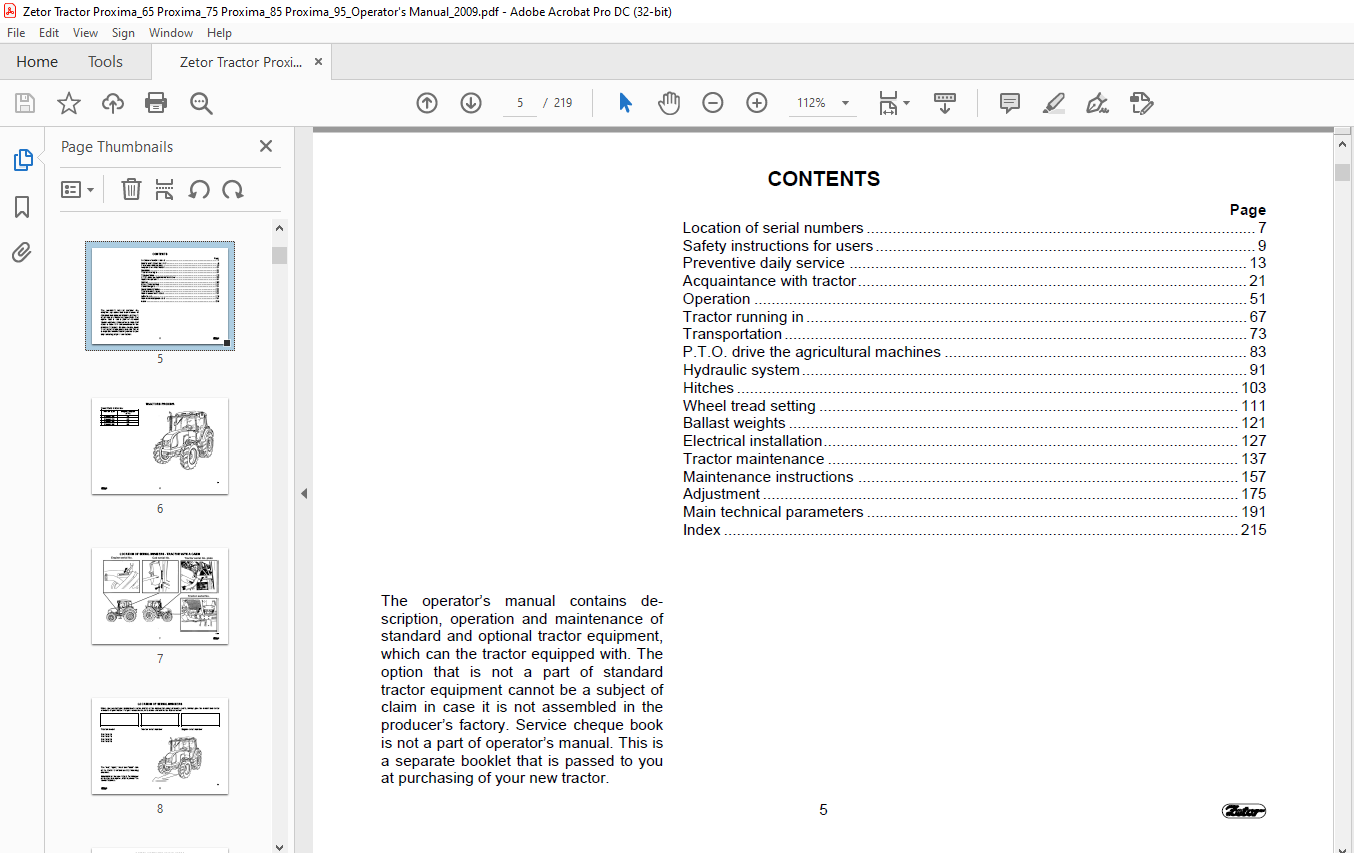Click 'Location of serial numbers' contents entry

773,228
